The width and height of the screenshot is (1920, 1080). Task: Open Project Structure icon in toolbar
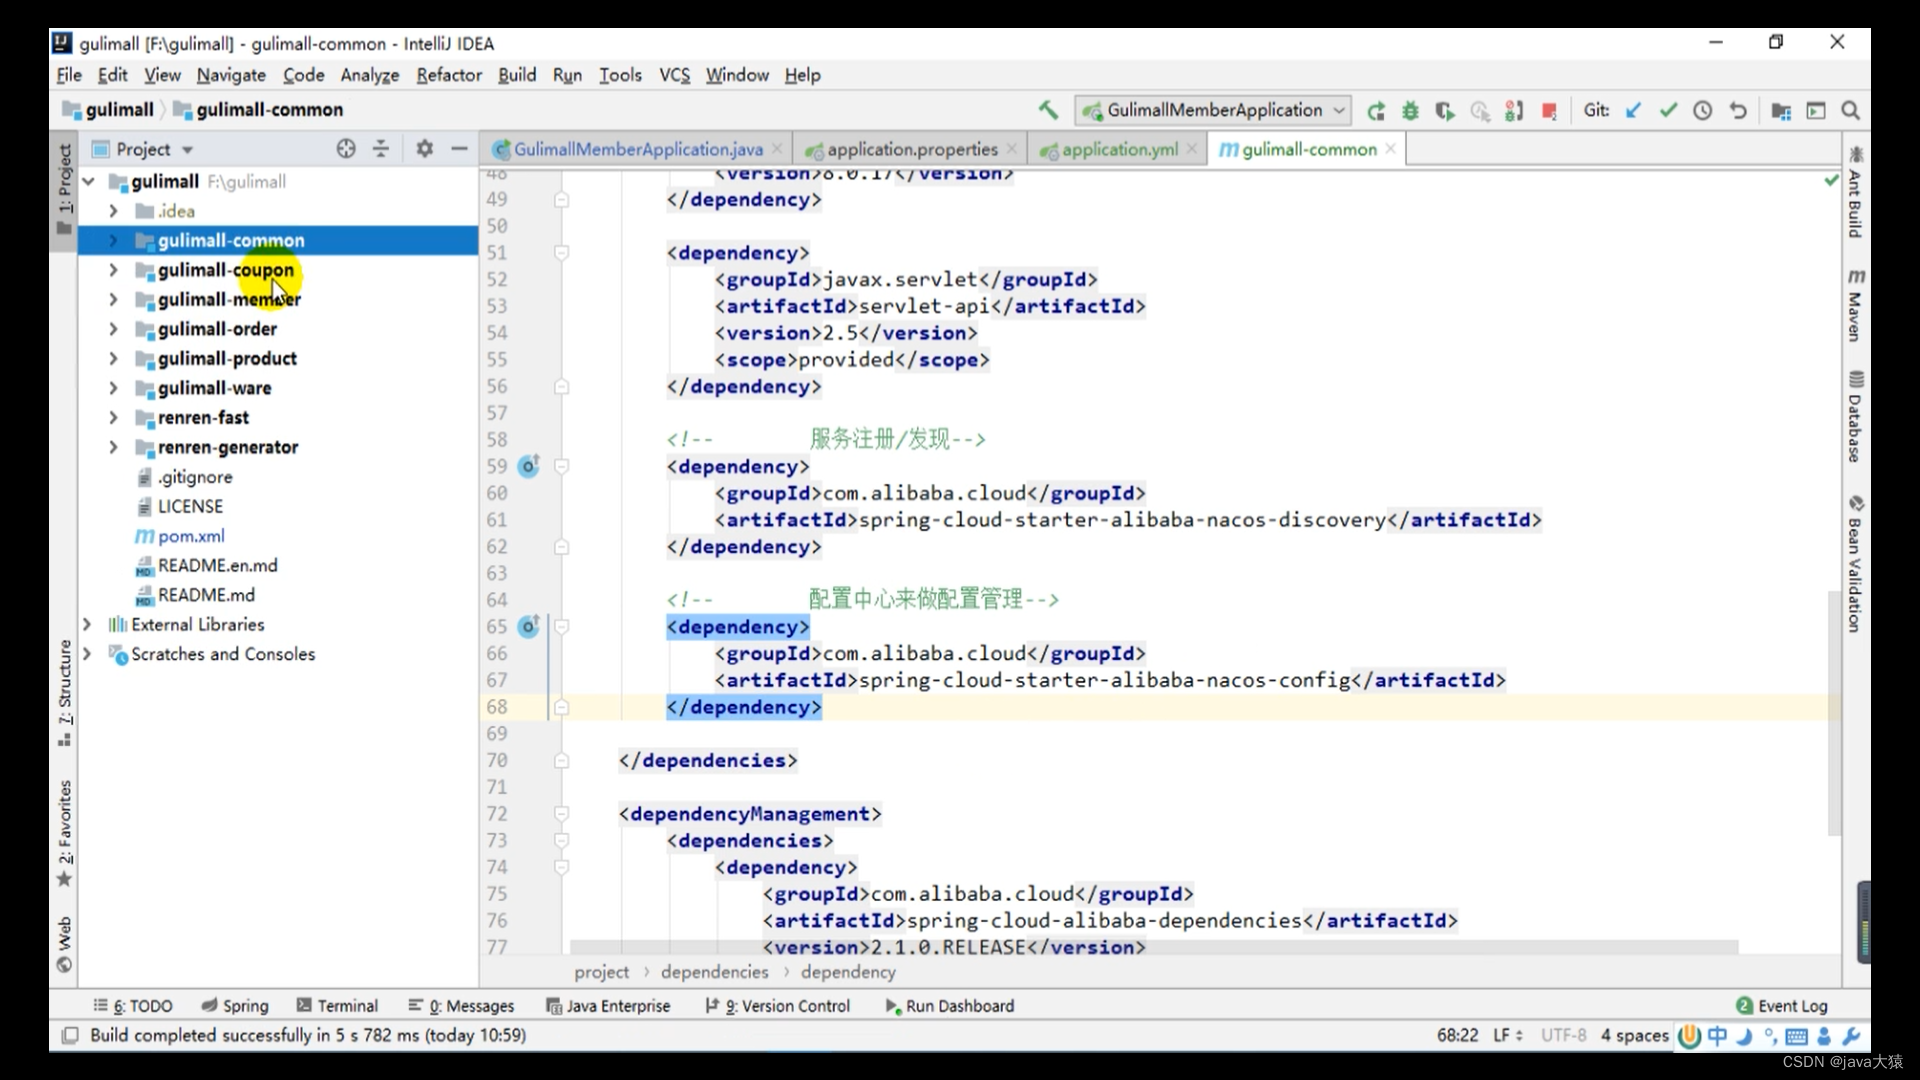click(1781, 111)
